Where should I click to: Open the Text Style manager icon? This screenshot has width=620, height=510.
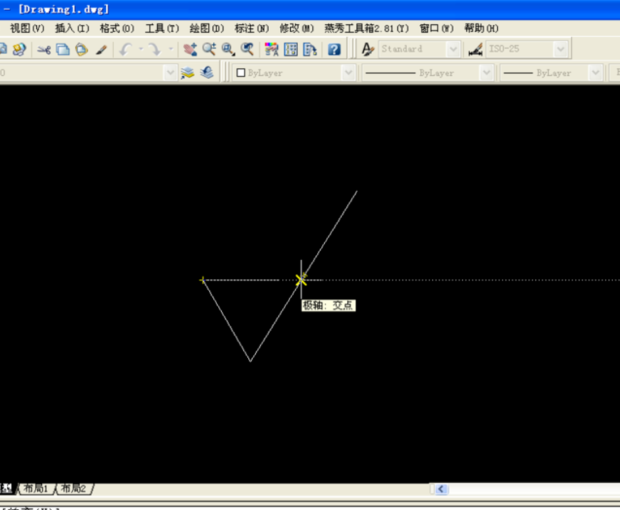(x=368, y=49)
